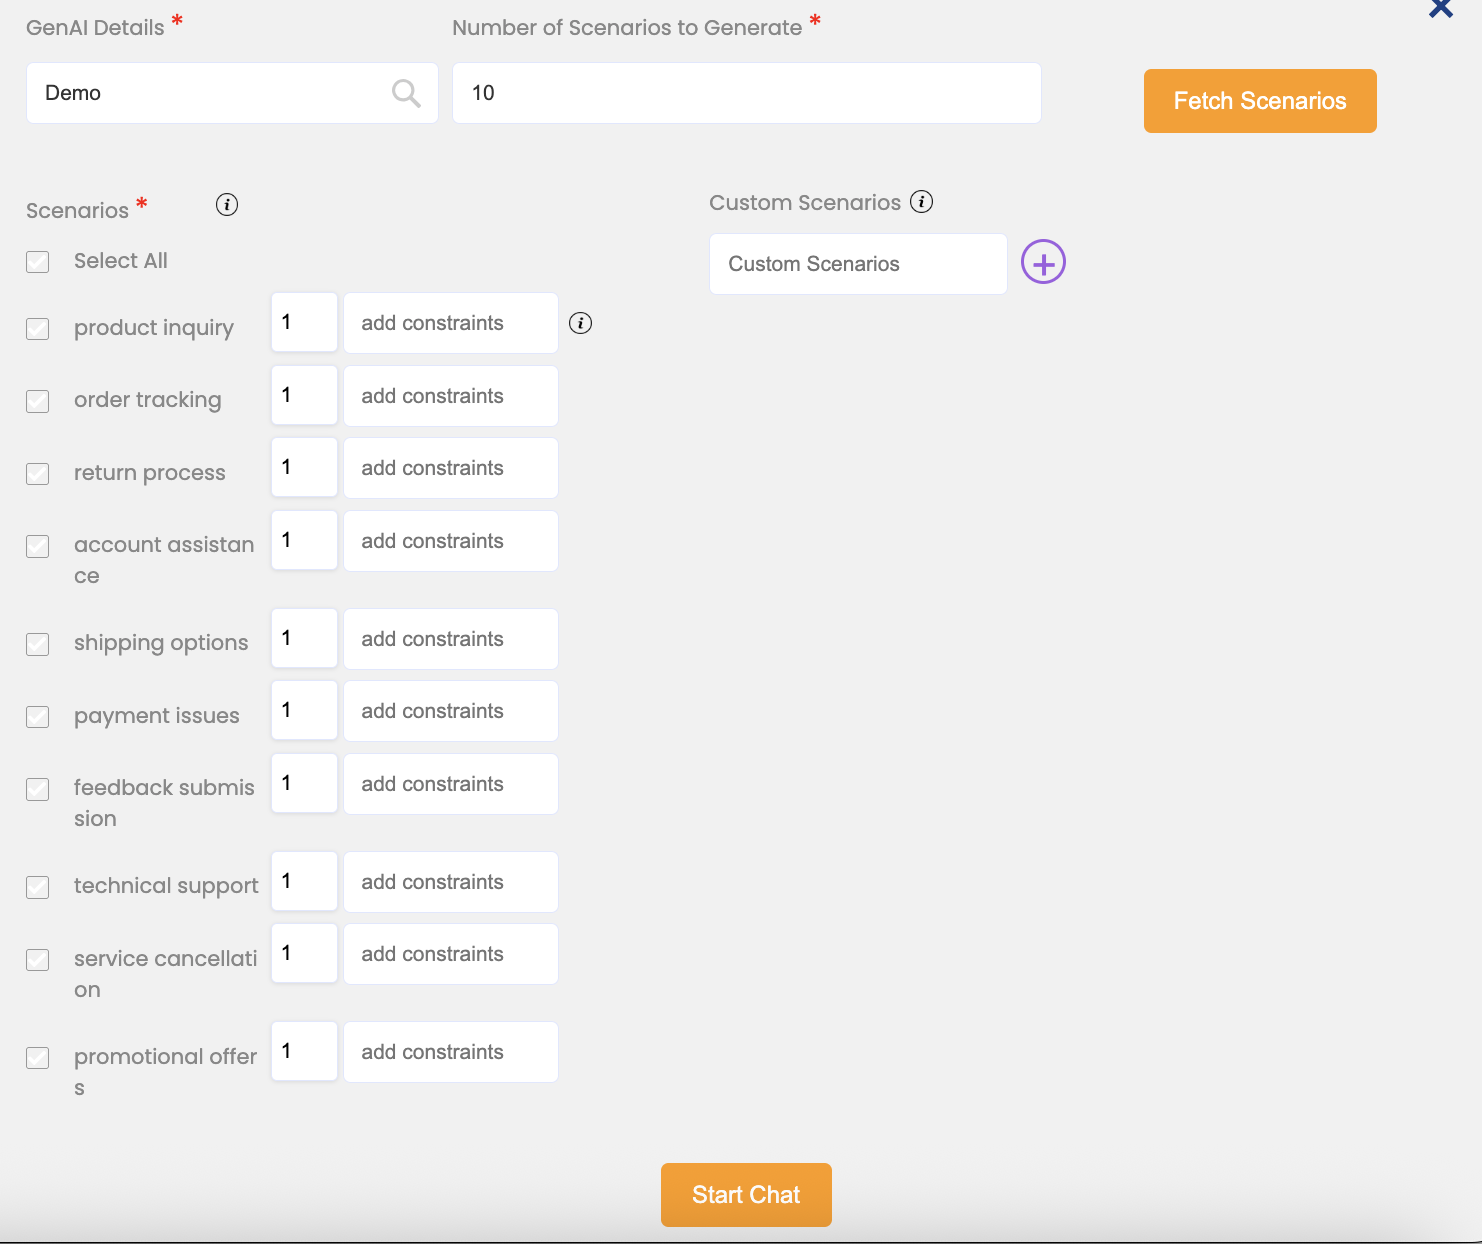1482x1244 pixels.
Task: Focus the Custom Scenarios text field
Action: [857, 264]
